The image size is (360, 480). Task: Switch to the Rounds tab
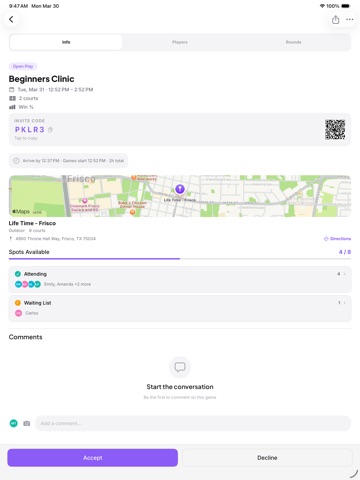click(293, 42)
